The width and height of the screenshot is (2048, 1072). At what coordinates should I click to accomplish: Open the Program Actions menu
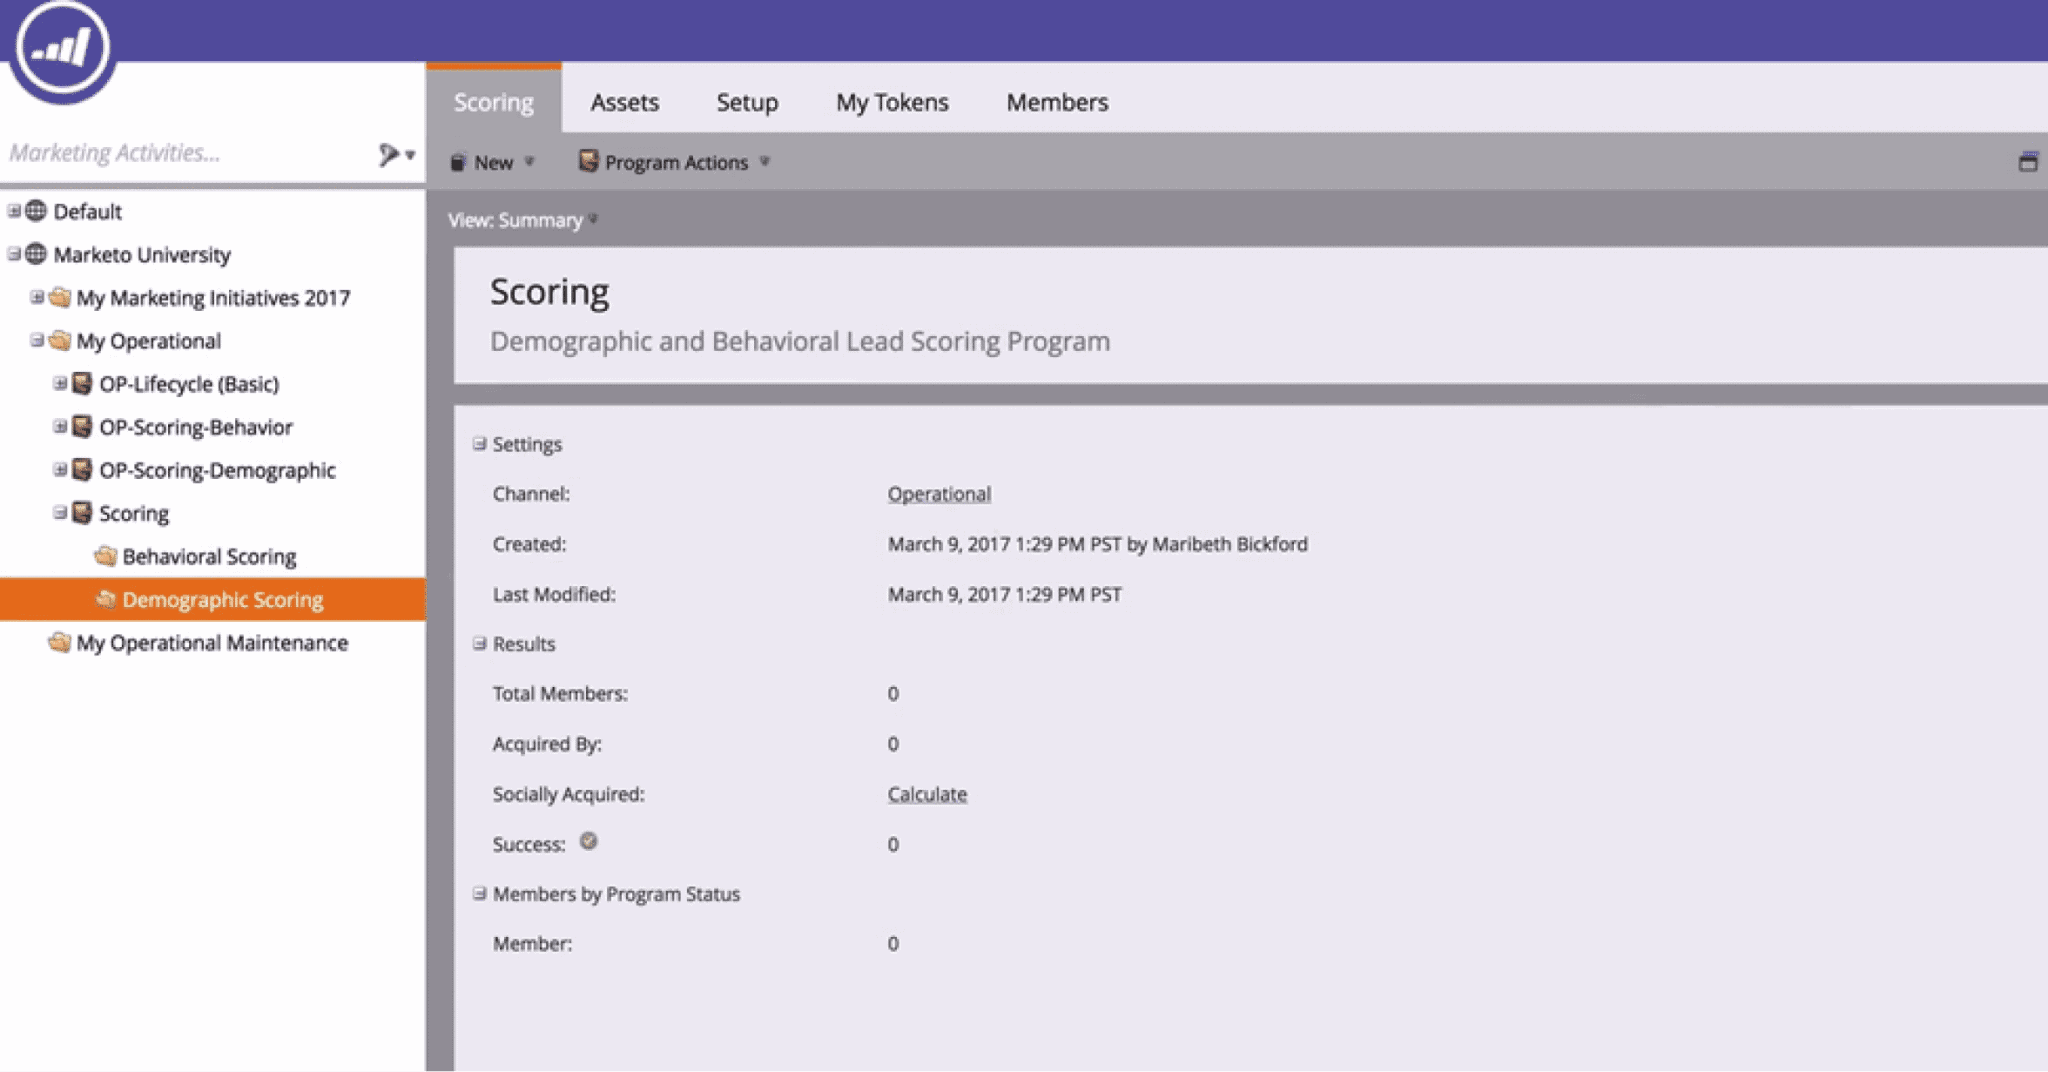click(x=675, y=162)
